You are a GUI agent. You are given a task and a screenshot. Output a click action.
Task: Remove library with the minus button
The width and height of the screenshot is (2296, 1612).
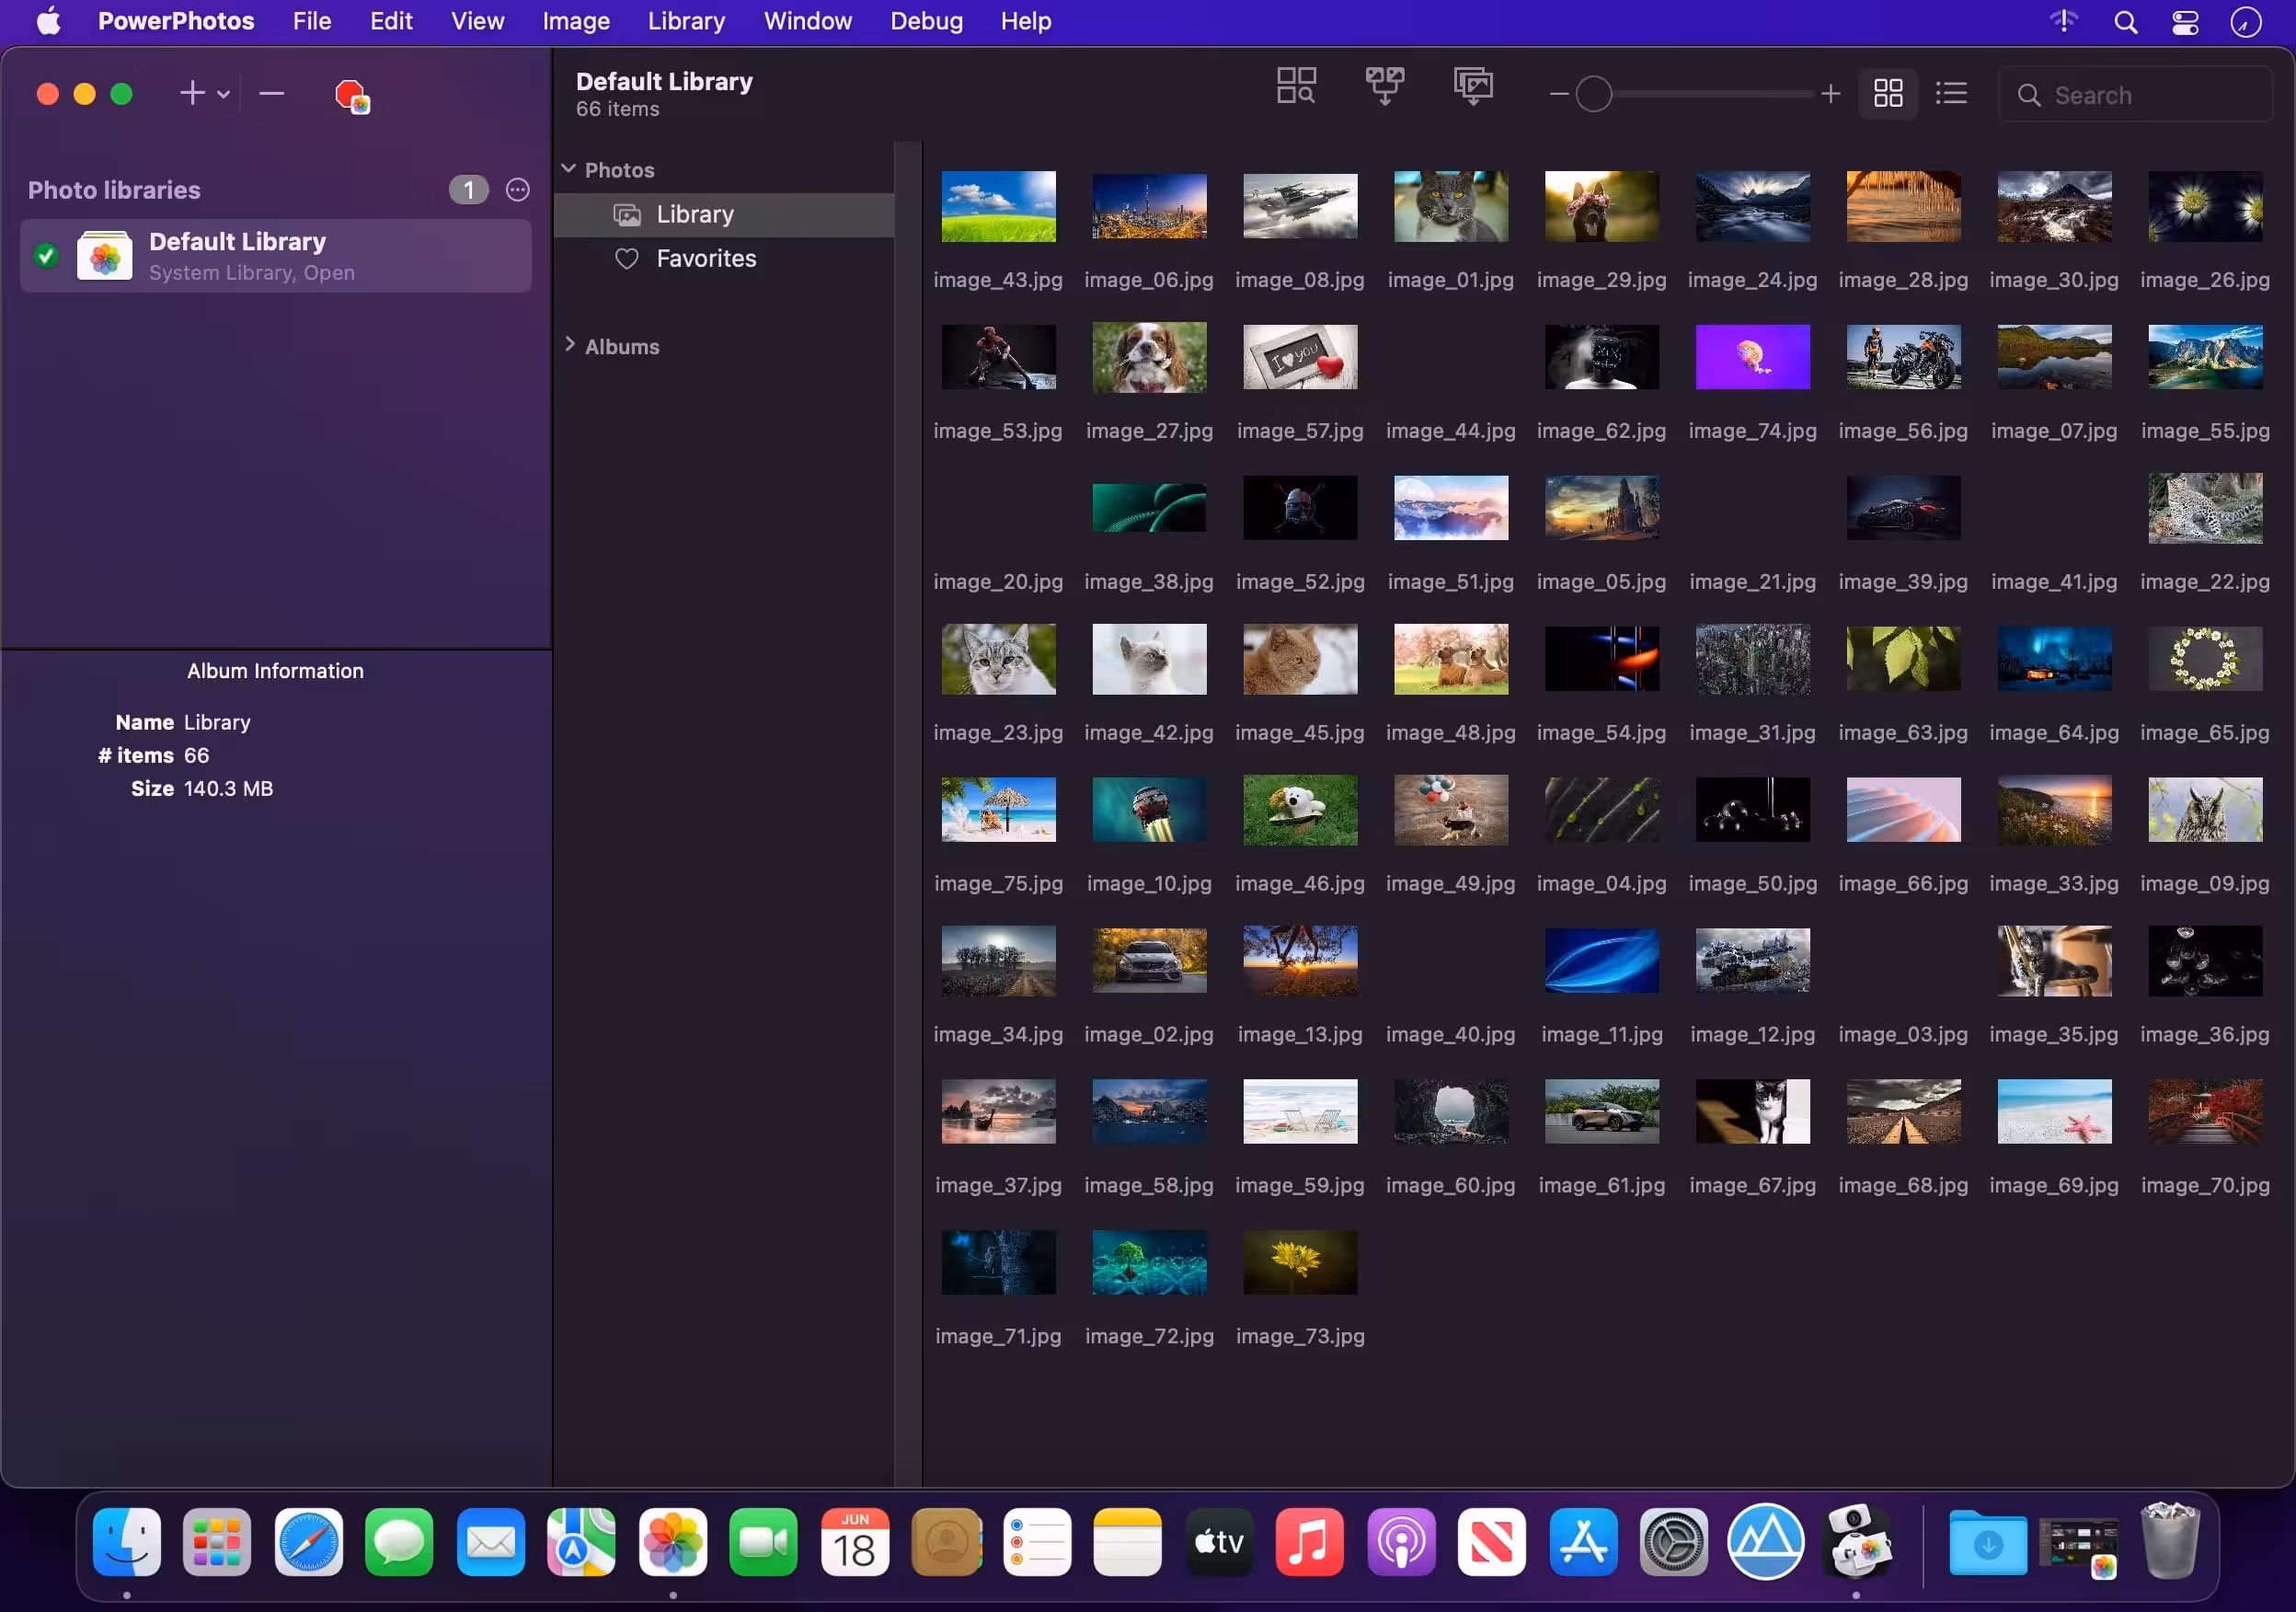point(271,94)
